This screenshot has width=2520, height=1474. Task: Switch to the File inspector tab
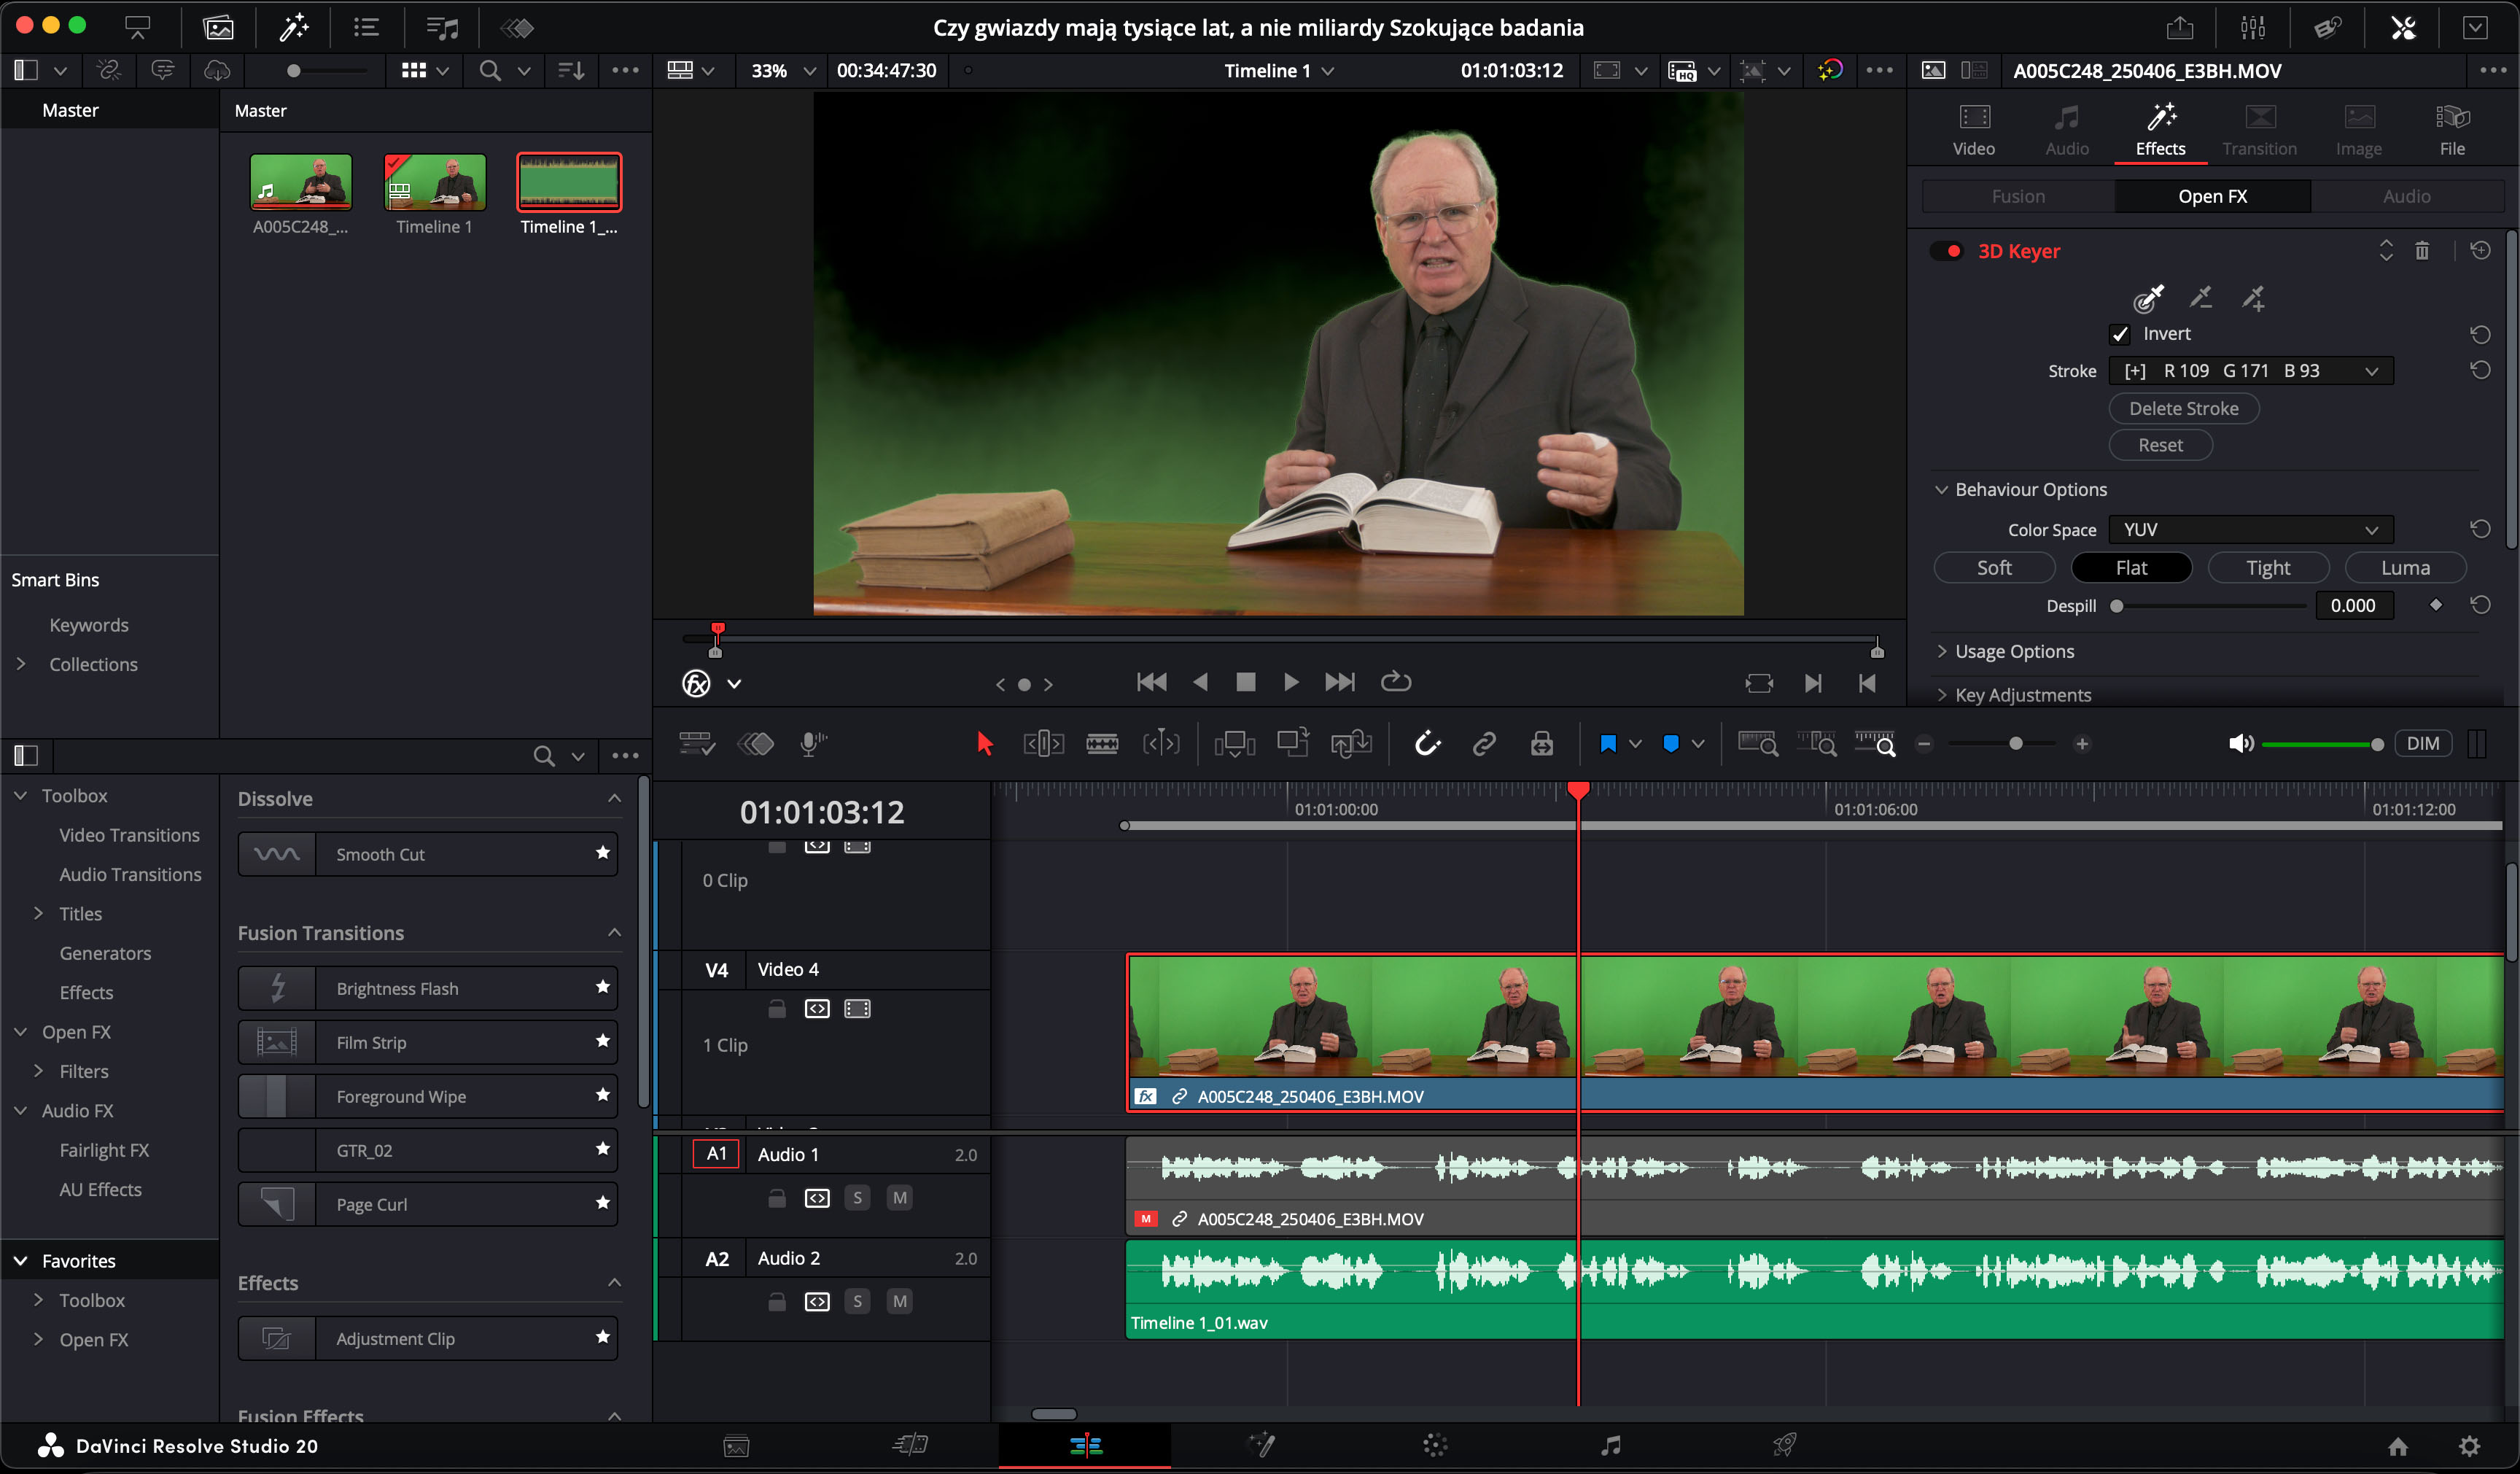[x=2452, y=130]
